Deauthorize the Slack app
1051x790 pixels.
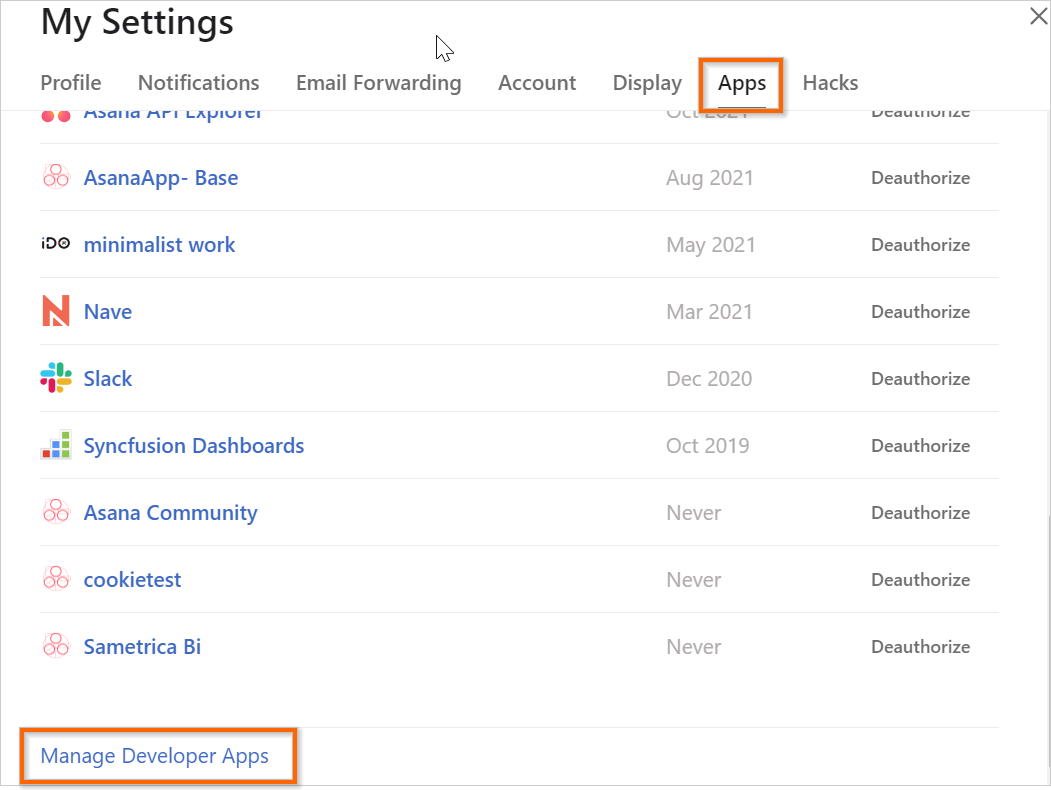click(920, 379)
